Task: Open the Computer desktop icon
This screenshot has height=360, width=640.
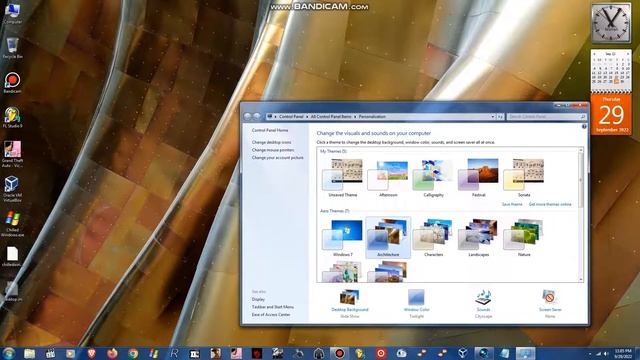Action: tap(12, 13)
